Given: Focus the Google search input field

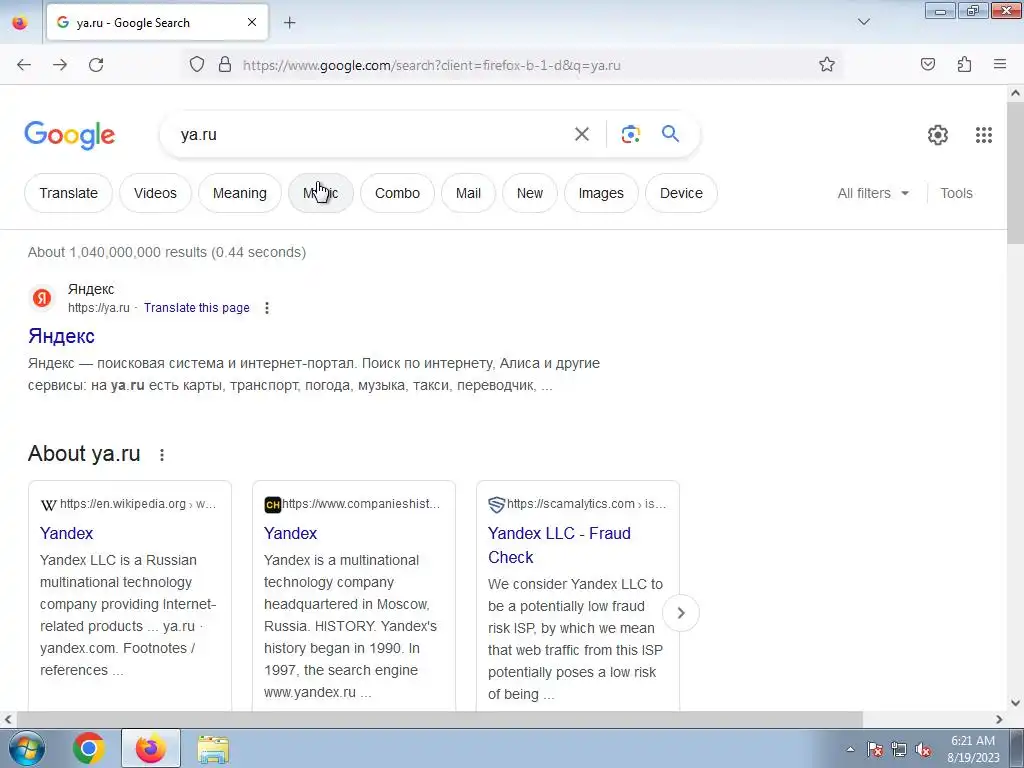Looking at the screenshot, I should (372, 135).
